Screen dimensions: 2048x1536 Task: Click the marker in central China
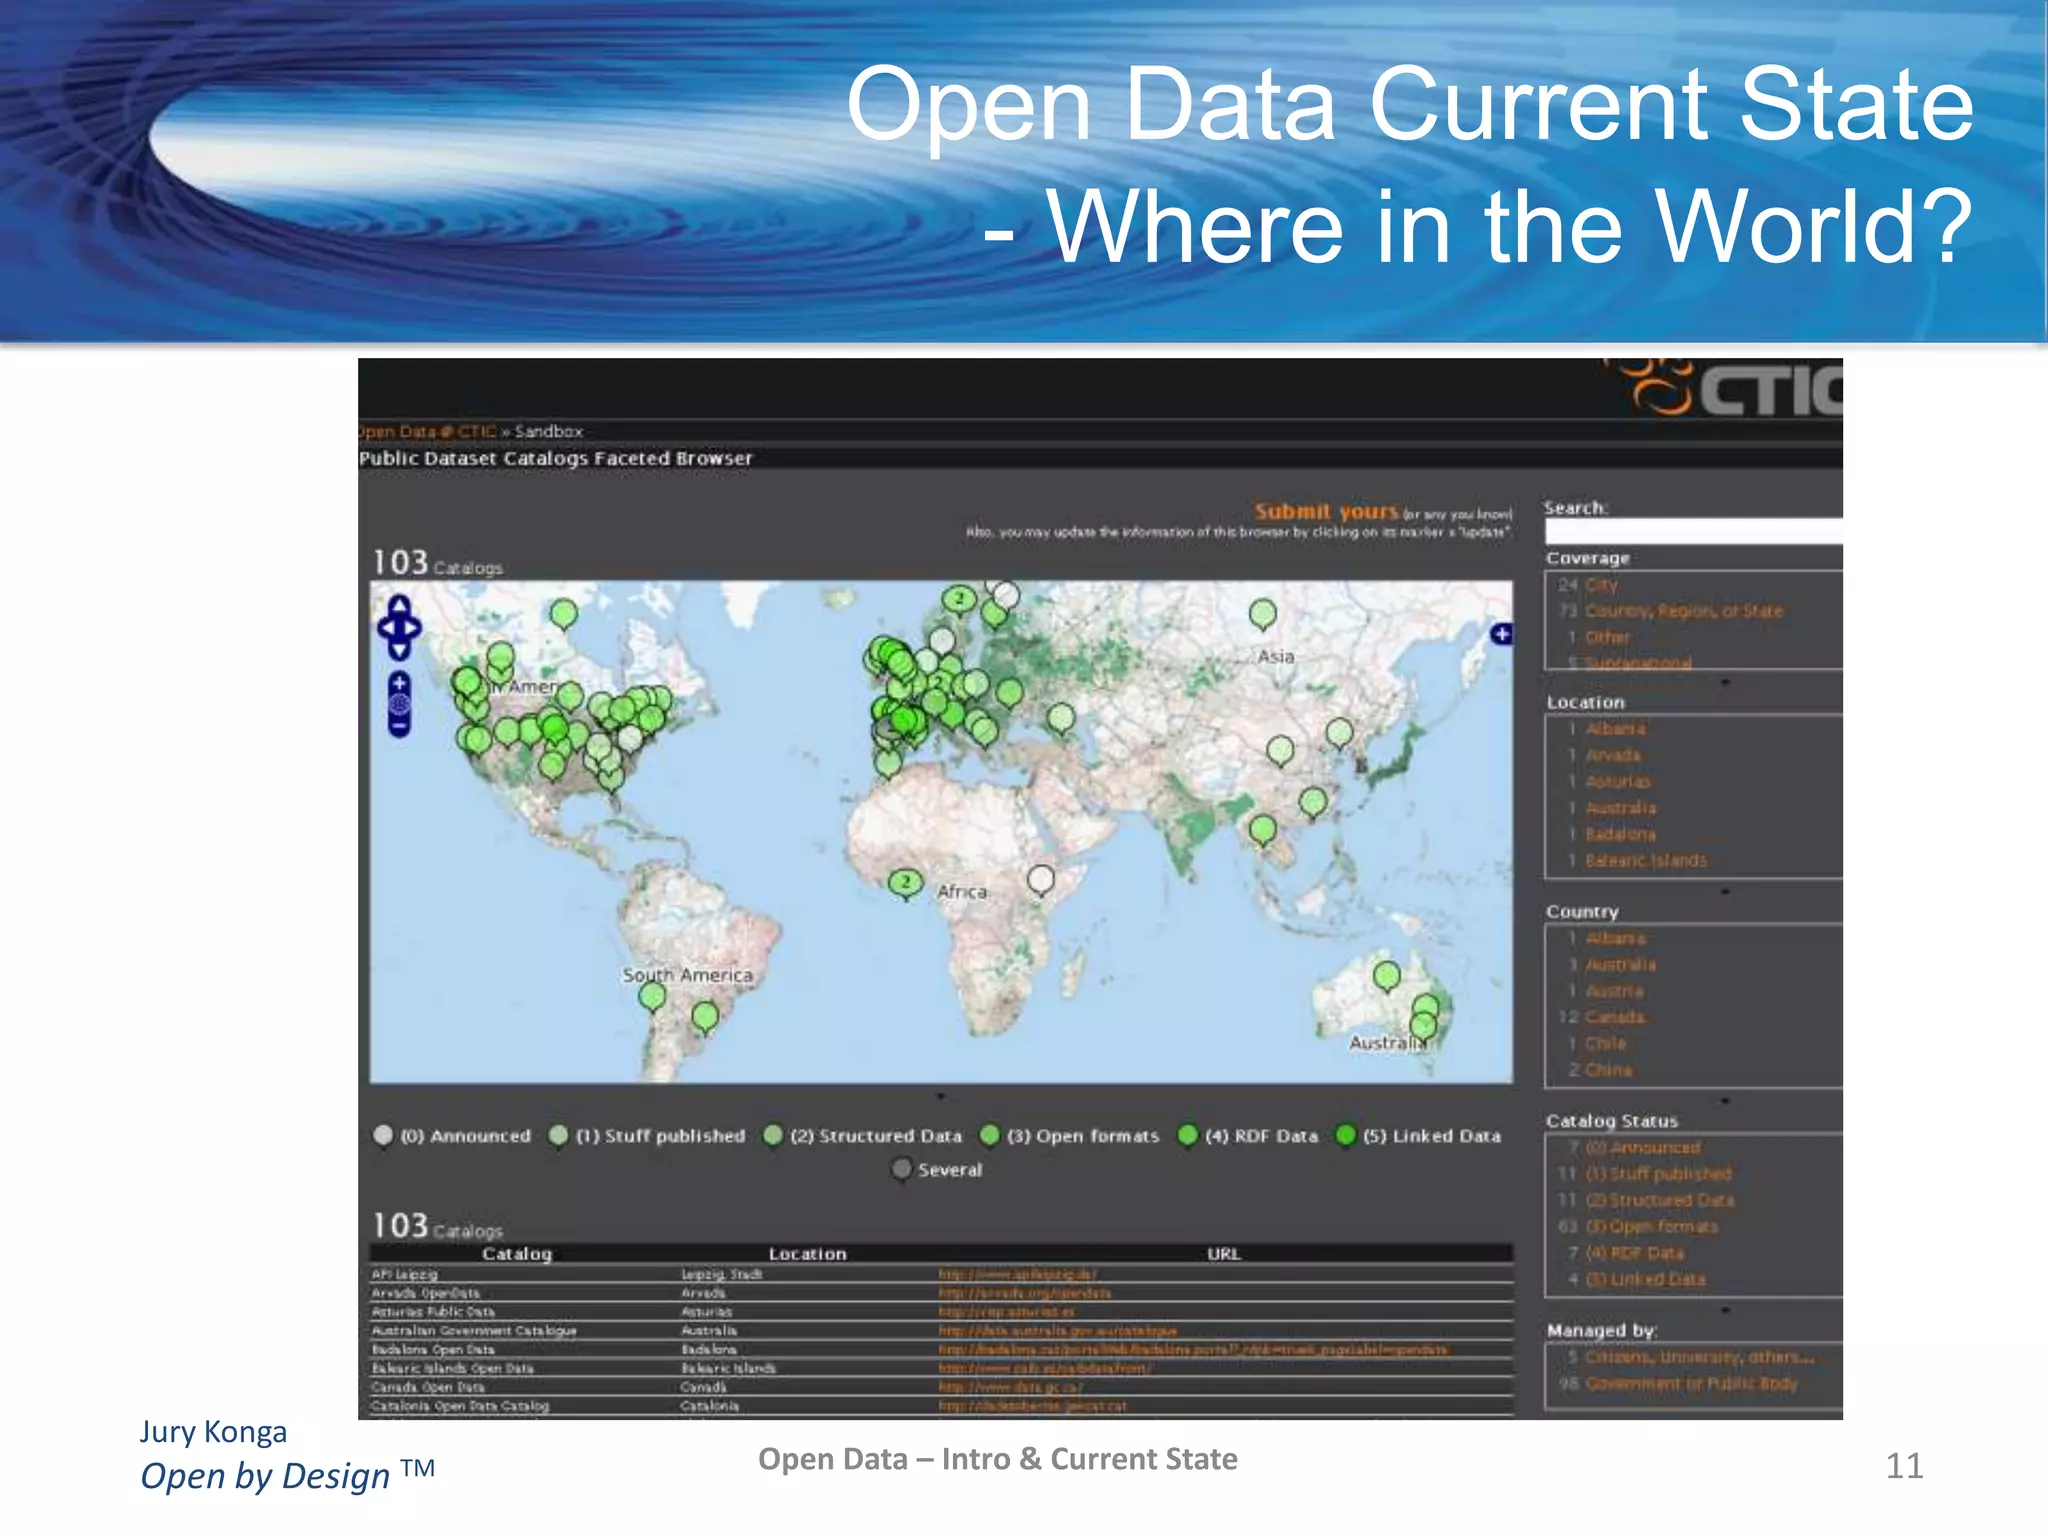(x=1280, y=750)
